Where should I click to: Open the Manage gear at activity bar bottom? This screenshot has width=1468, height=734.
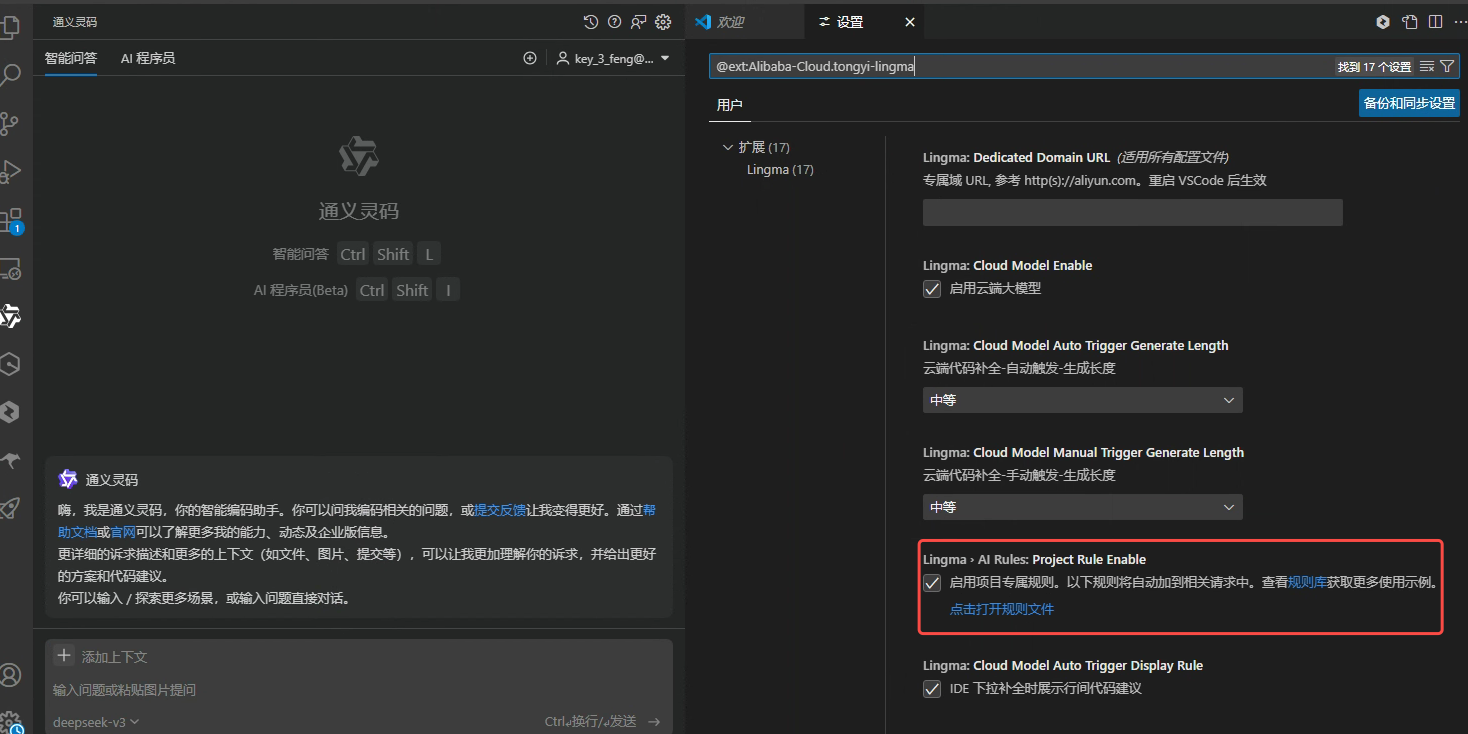pos(10,722)
